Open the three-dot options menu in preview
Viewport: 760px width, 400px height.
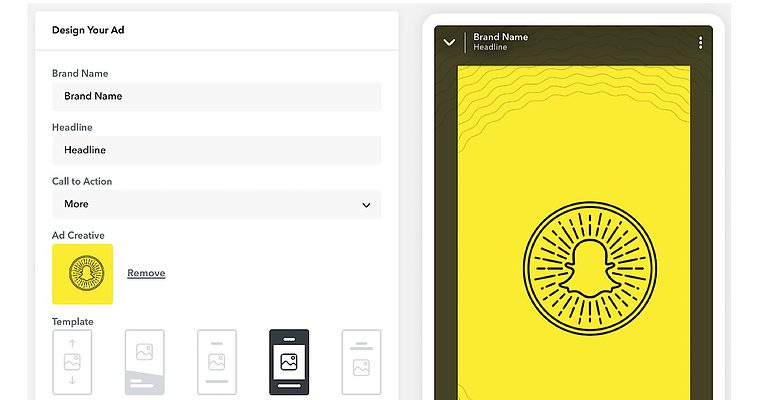700,43
